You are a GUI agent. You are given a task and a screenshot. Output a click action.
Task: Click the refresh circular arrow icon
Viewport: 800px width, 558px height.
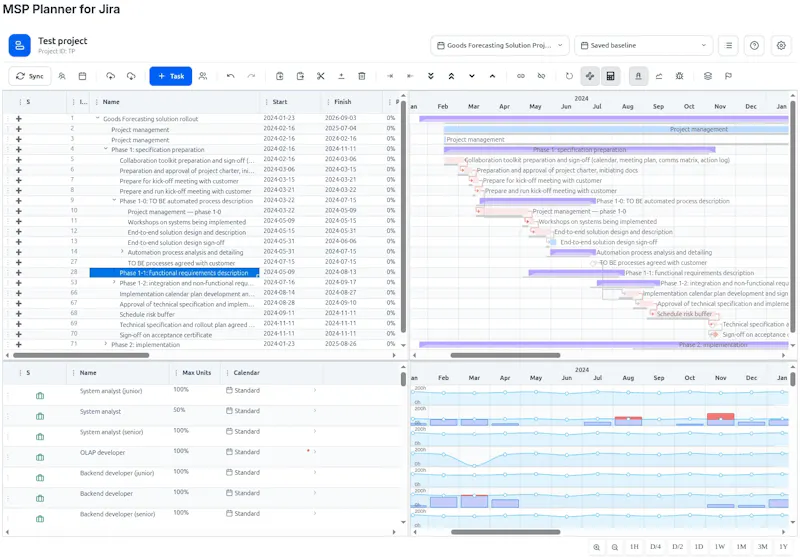pos(569,76)
